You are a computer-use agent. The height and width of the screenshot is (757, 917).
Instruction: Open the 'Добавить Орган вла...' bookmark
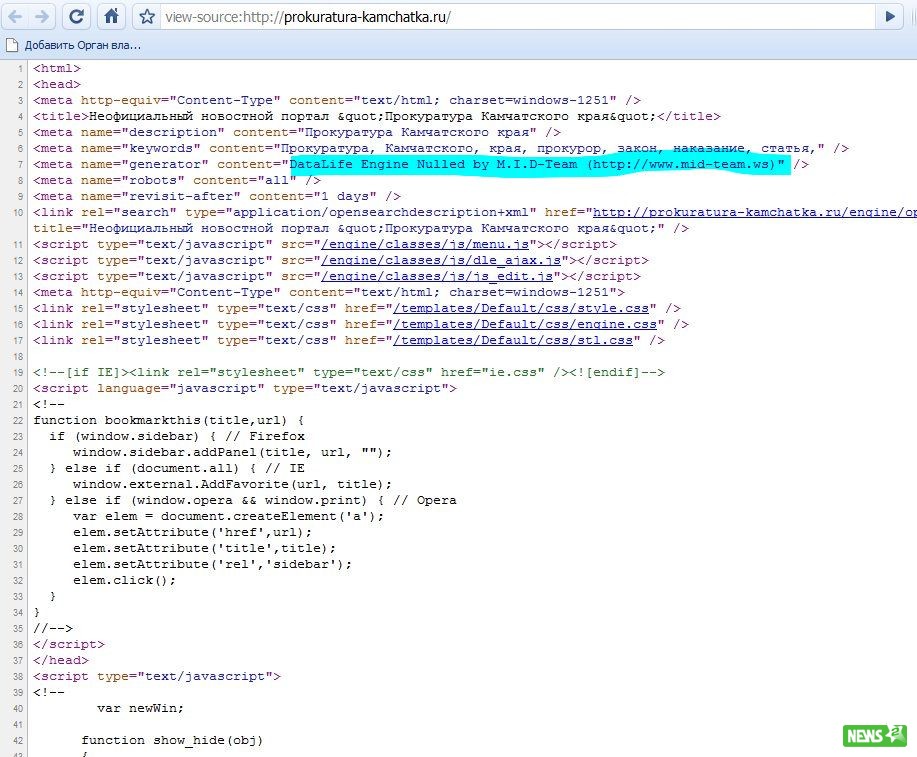click(74, 45)
